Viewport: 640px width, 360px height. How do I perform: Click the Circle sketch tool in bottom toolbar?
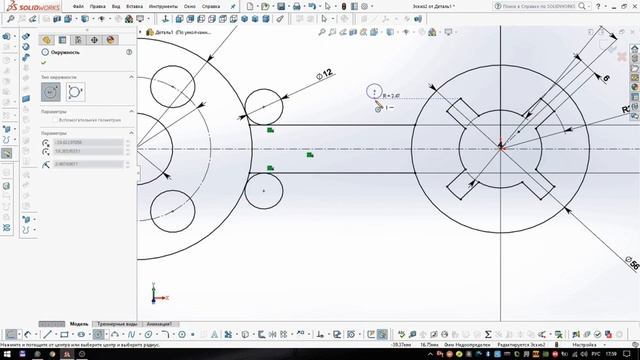[x=98, y=335]
